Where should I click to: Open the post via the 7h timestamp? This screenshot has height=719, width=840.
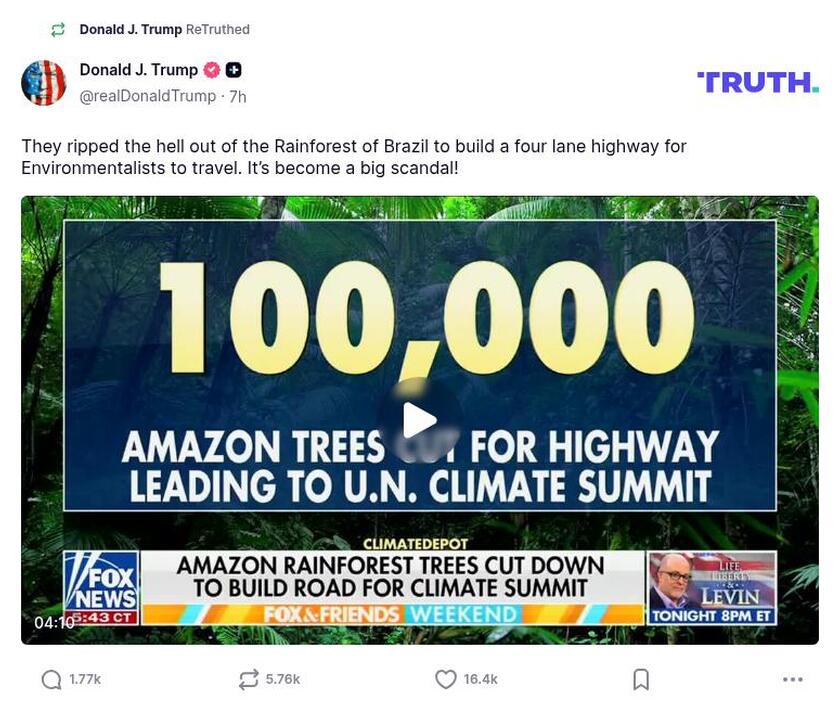238,97
